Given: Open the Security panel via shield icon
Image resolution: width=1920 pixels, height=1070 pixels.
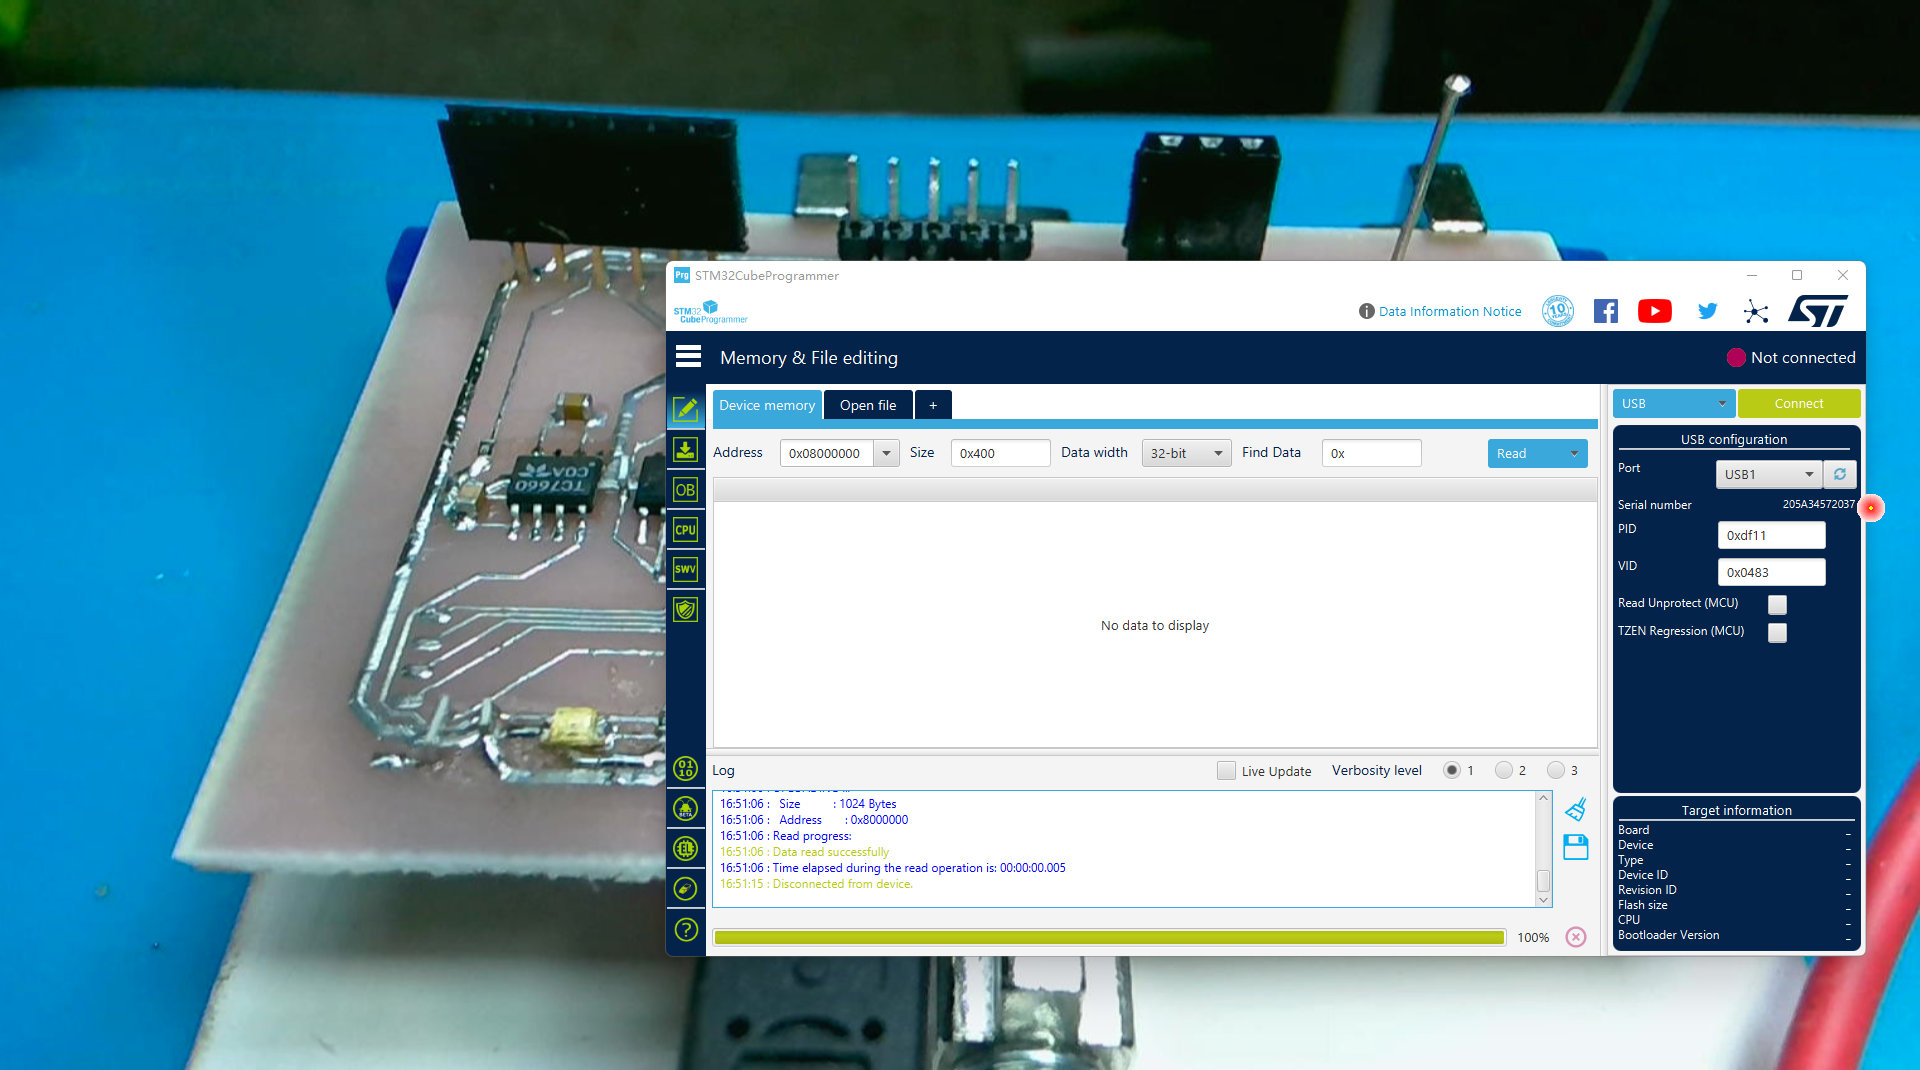Looking at the screenshot, I should pyautogui.click(x=686, y=609).
